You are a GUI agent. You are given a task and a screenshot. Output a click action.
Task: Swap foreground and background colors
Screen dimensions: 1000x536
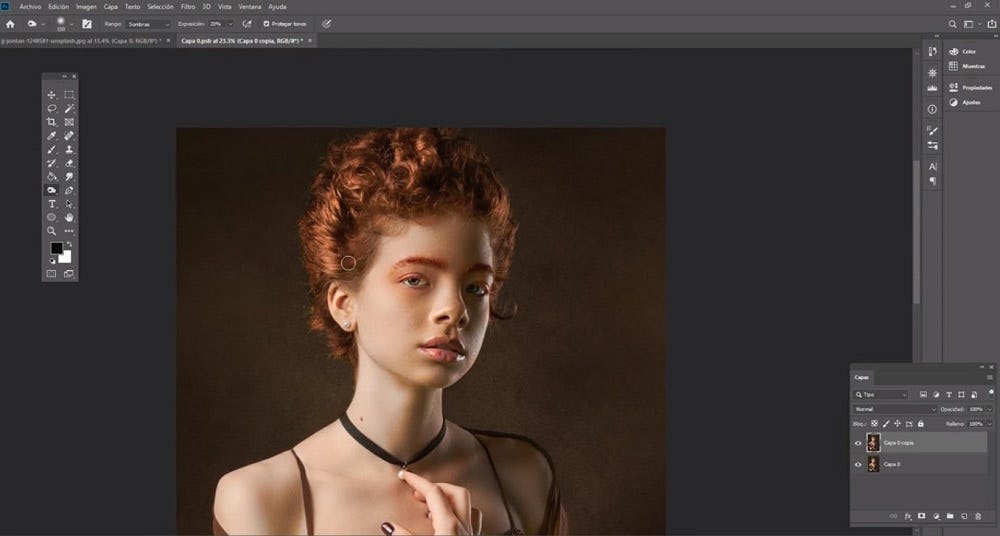click(69, 244)
